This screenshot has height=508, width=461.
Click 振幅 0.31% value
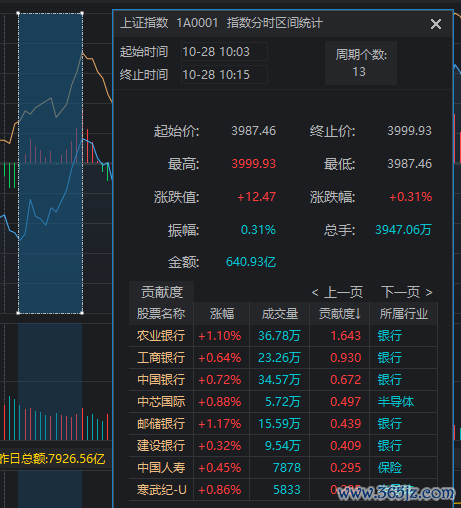[x=258, y=230]
